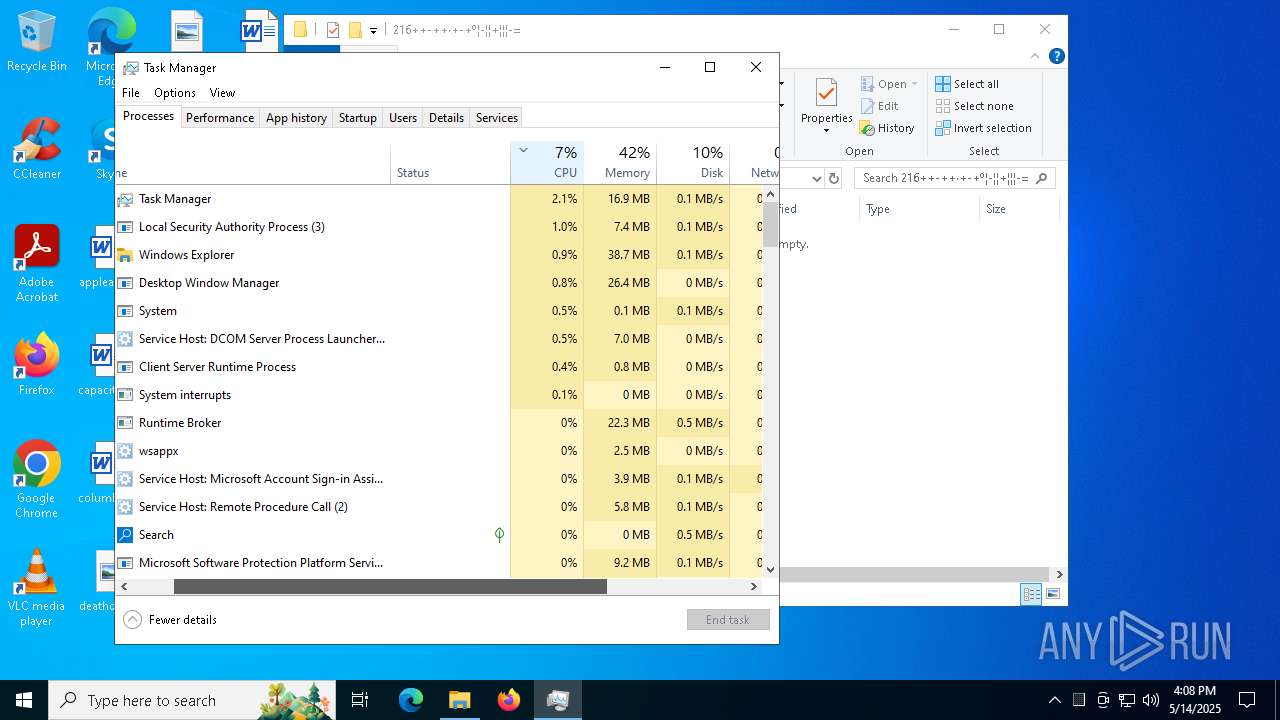
Task: Switch to the Startup tab
Action: point(357,118)
